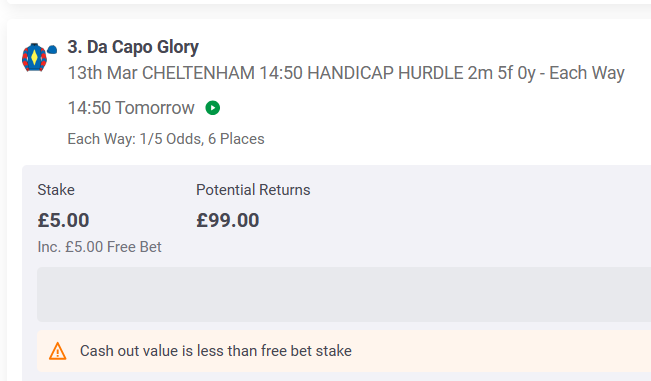
Task: Click the £99.00 potential returns value
Action: point(228,220)
